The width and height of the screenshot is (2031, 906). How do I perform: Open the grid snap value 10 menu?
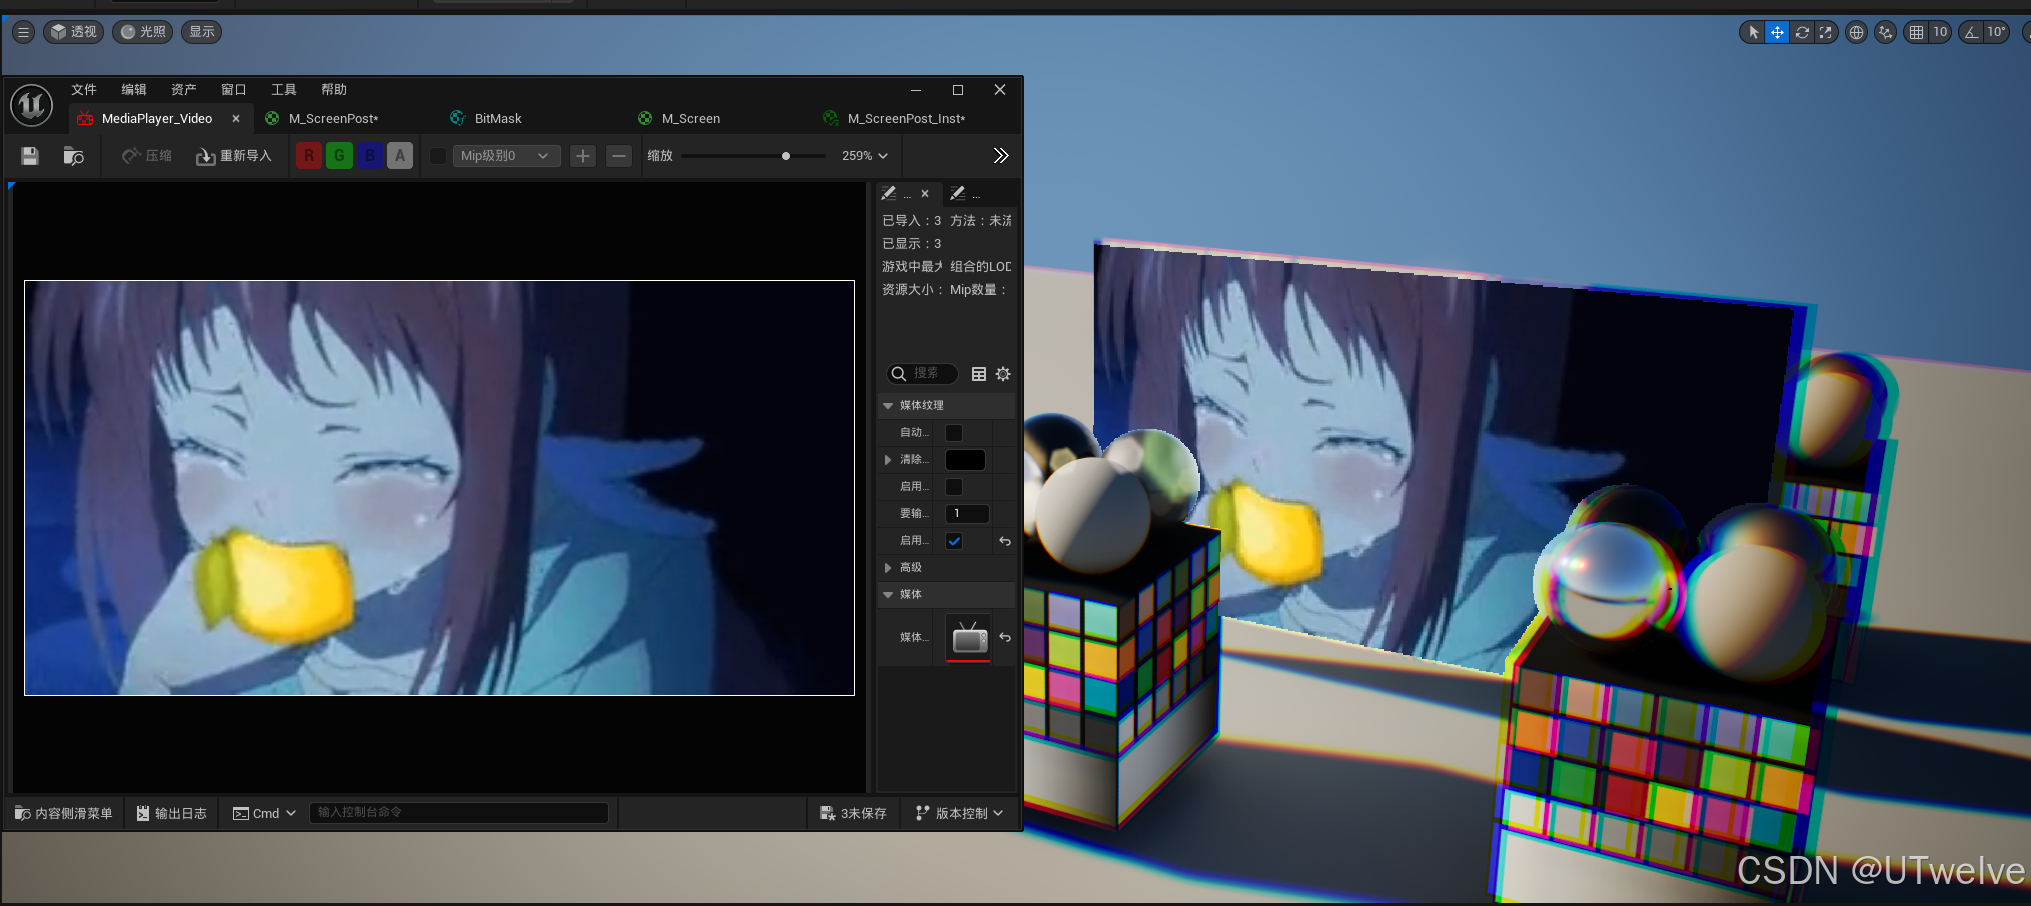pos(1940,32)
